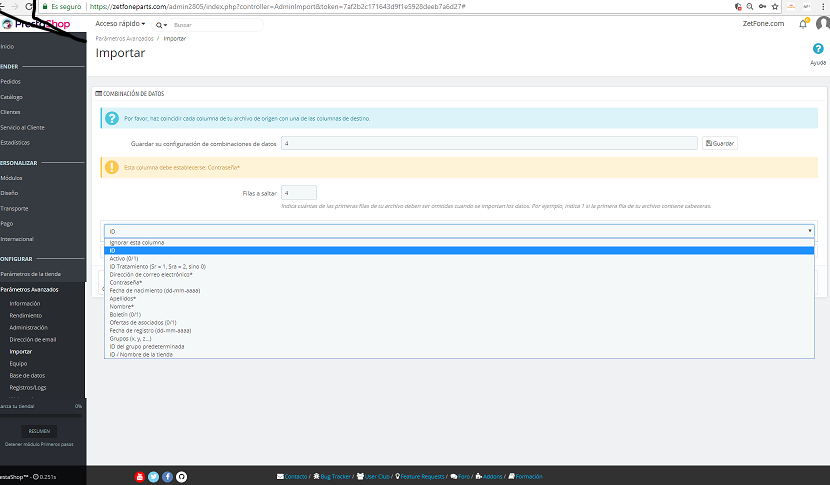Reload the page with the refresh icon
Image resolution: width=830 pixels, height=485 pixels.
(29, 6)
